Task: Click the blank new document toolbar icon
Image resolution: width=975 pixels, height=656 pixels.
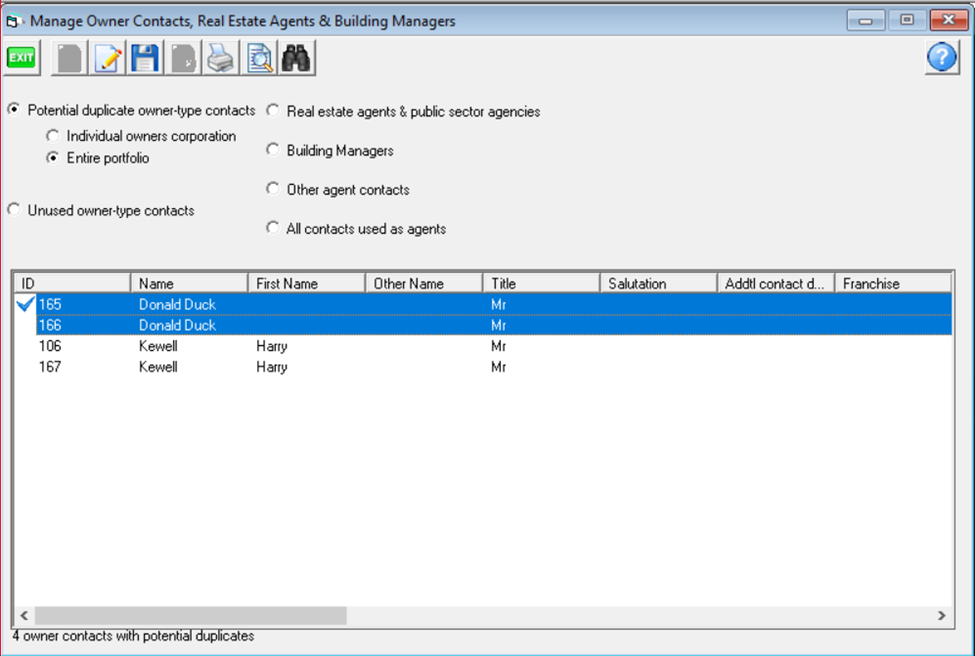Action: click(70, 58)
